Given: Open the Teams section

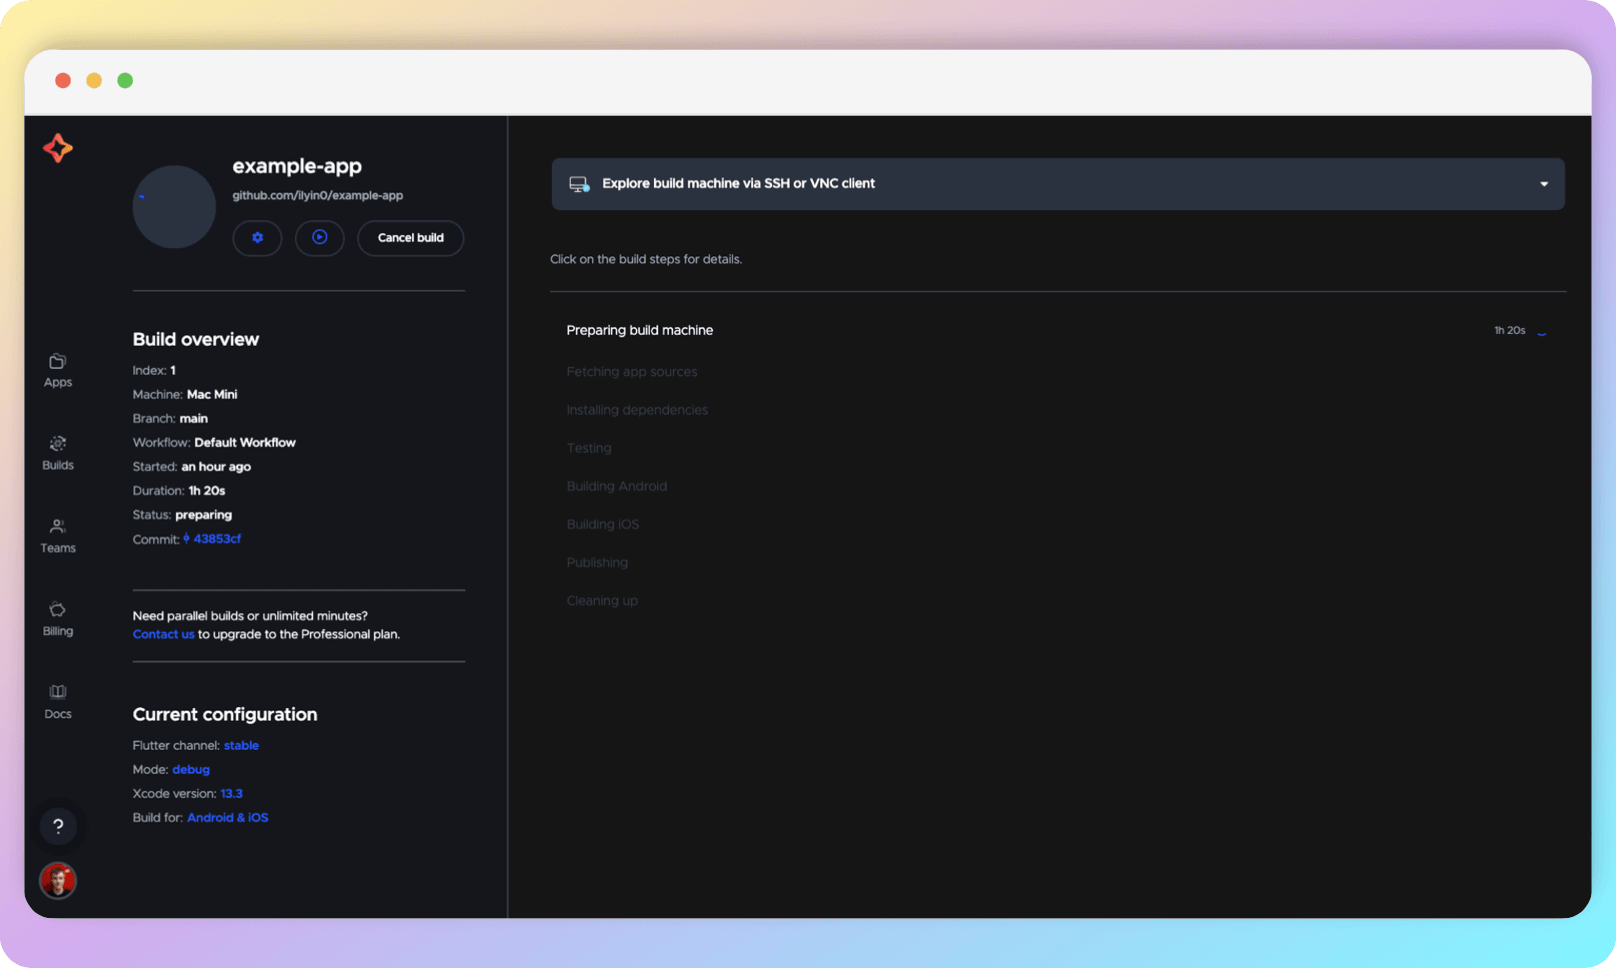Looking at the screenshot, I should point(57,536).
